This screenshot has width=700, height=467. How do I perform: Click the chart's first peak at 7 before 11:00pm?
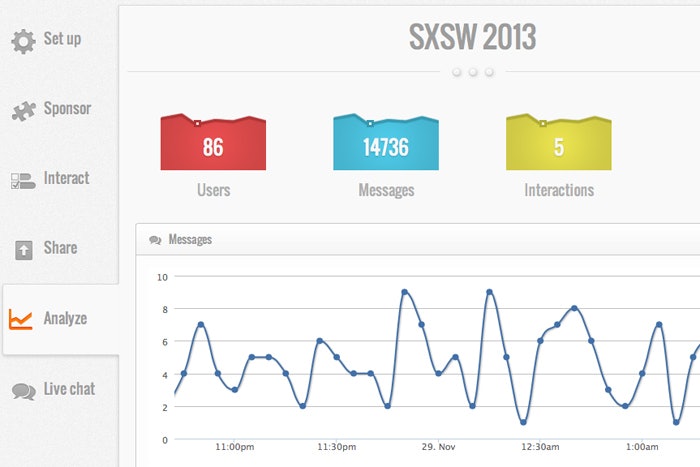pyautogui.click(x=201, y=325)
